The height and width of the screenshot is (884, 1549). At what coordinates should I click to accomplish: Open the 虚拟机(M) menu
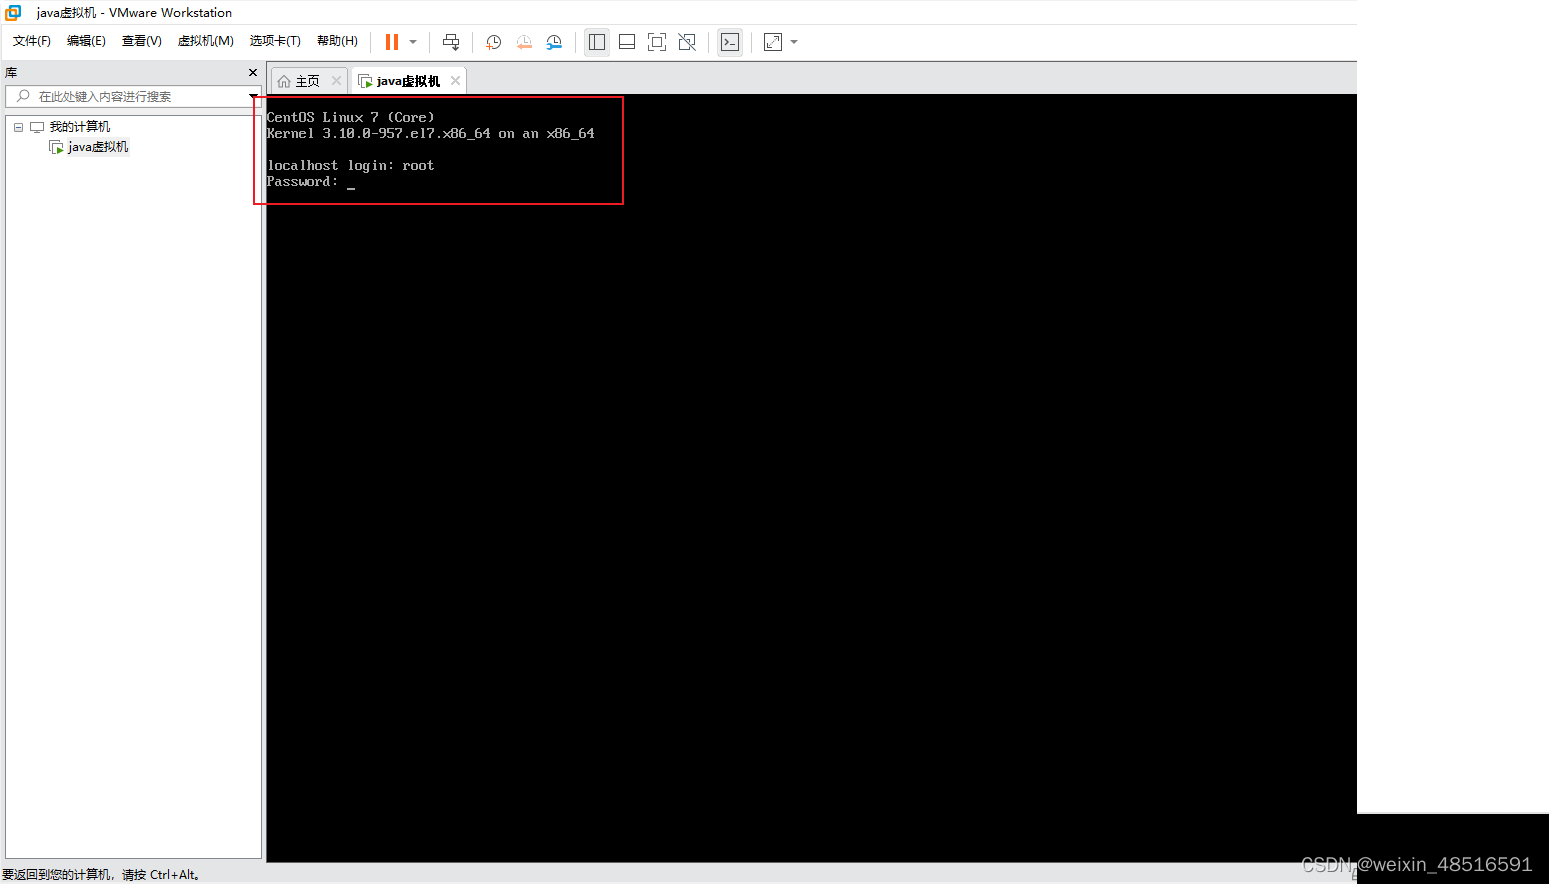pyautogui.click(x=205, y=41)
